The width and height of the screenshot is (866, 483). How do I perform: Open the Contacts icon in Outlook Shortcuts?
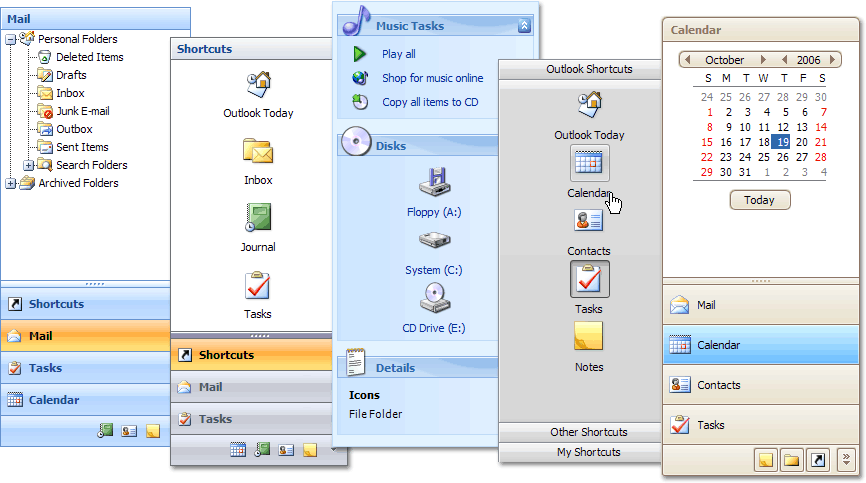pos(589,221)
